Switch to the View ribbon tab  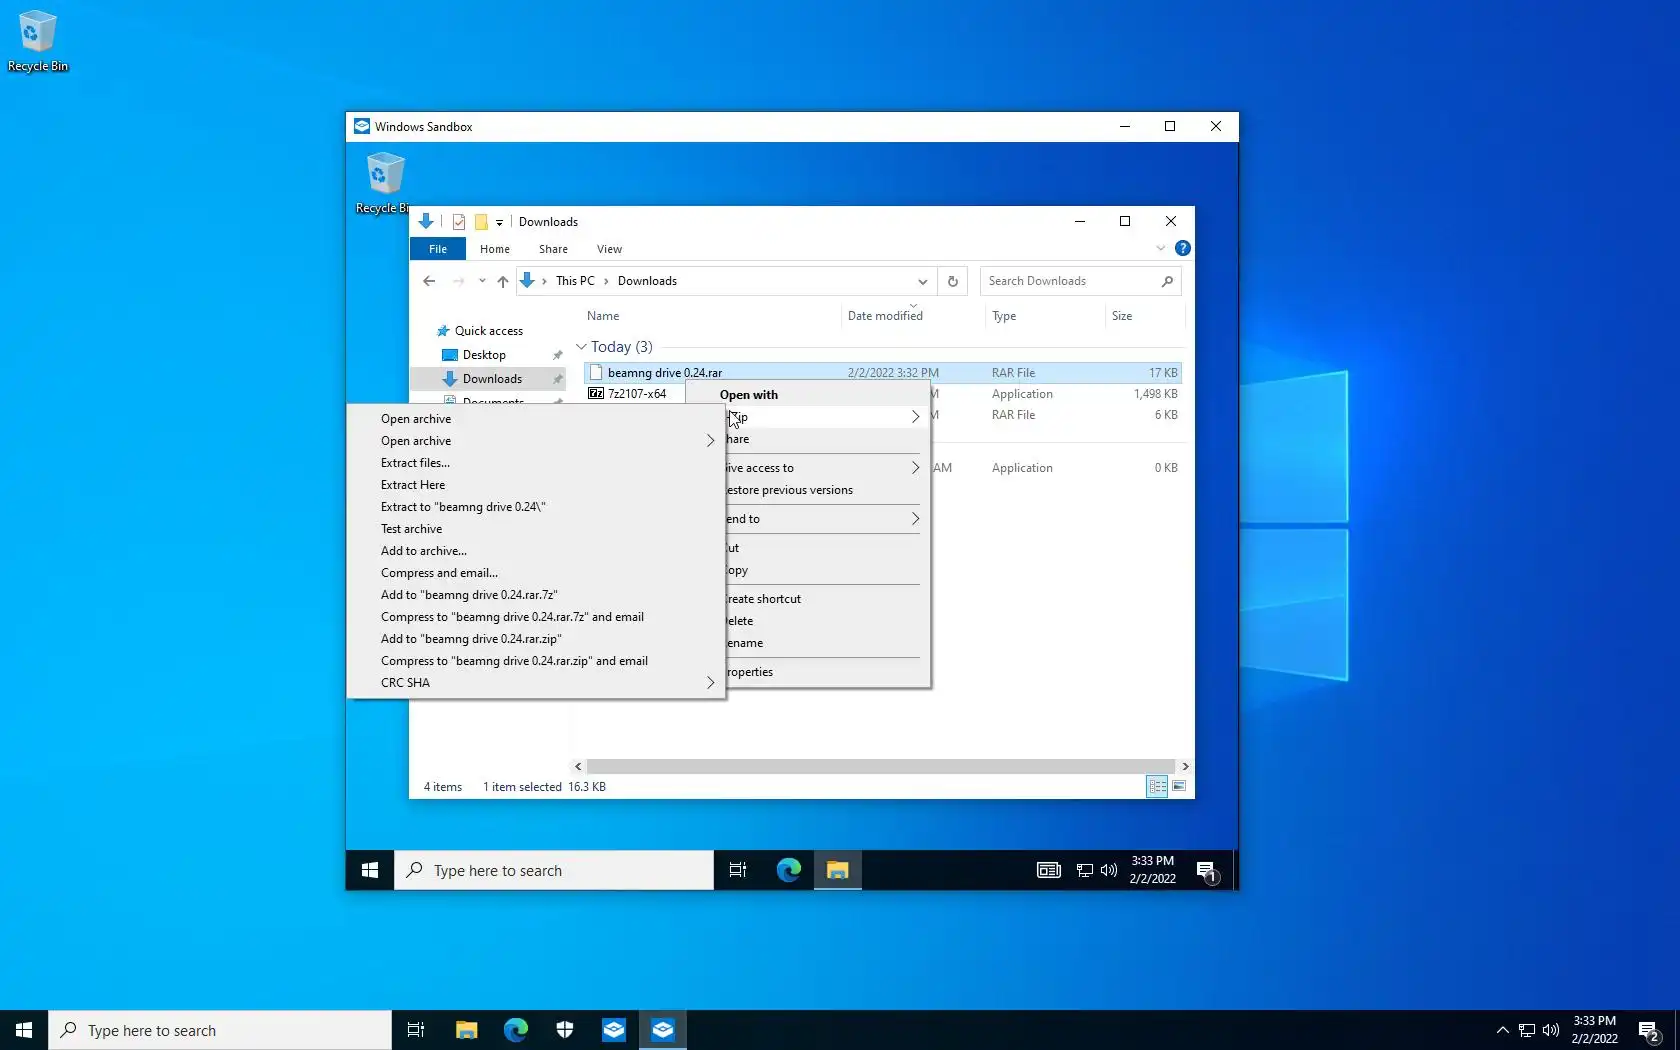click(609, 249)
